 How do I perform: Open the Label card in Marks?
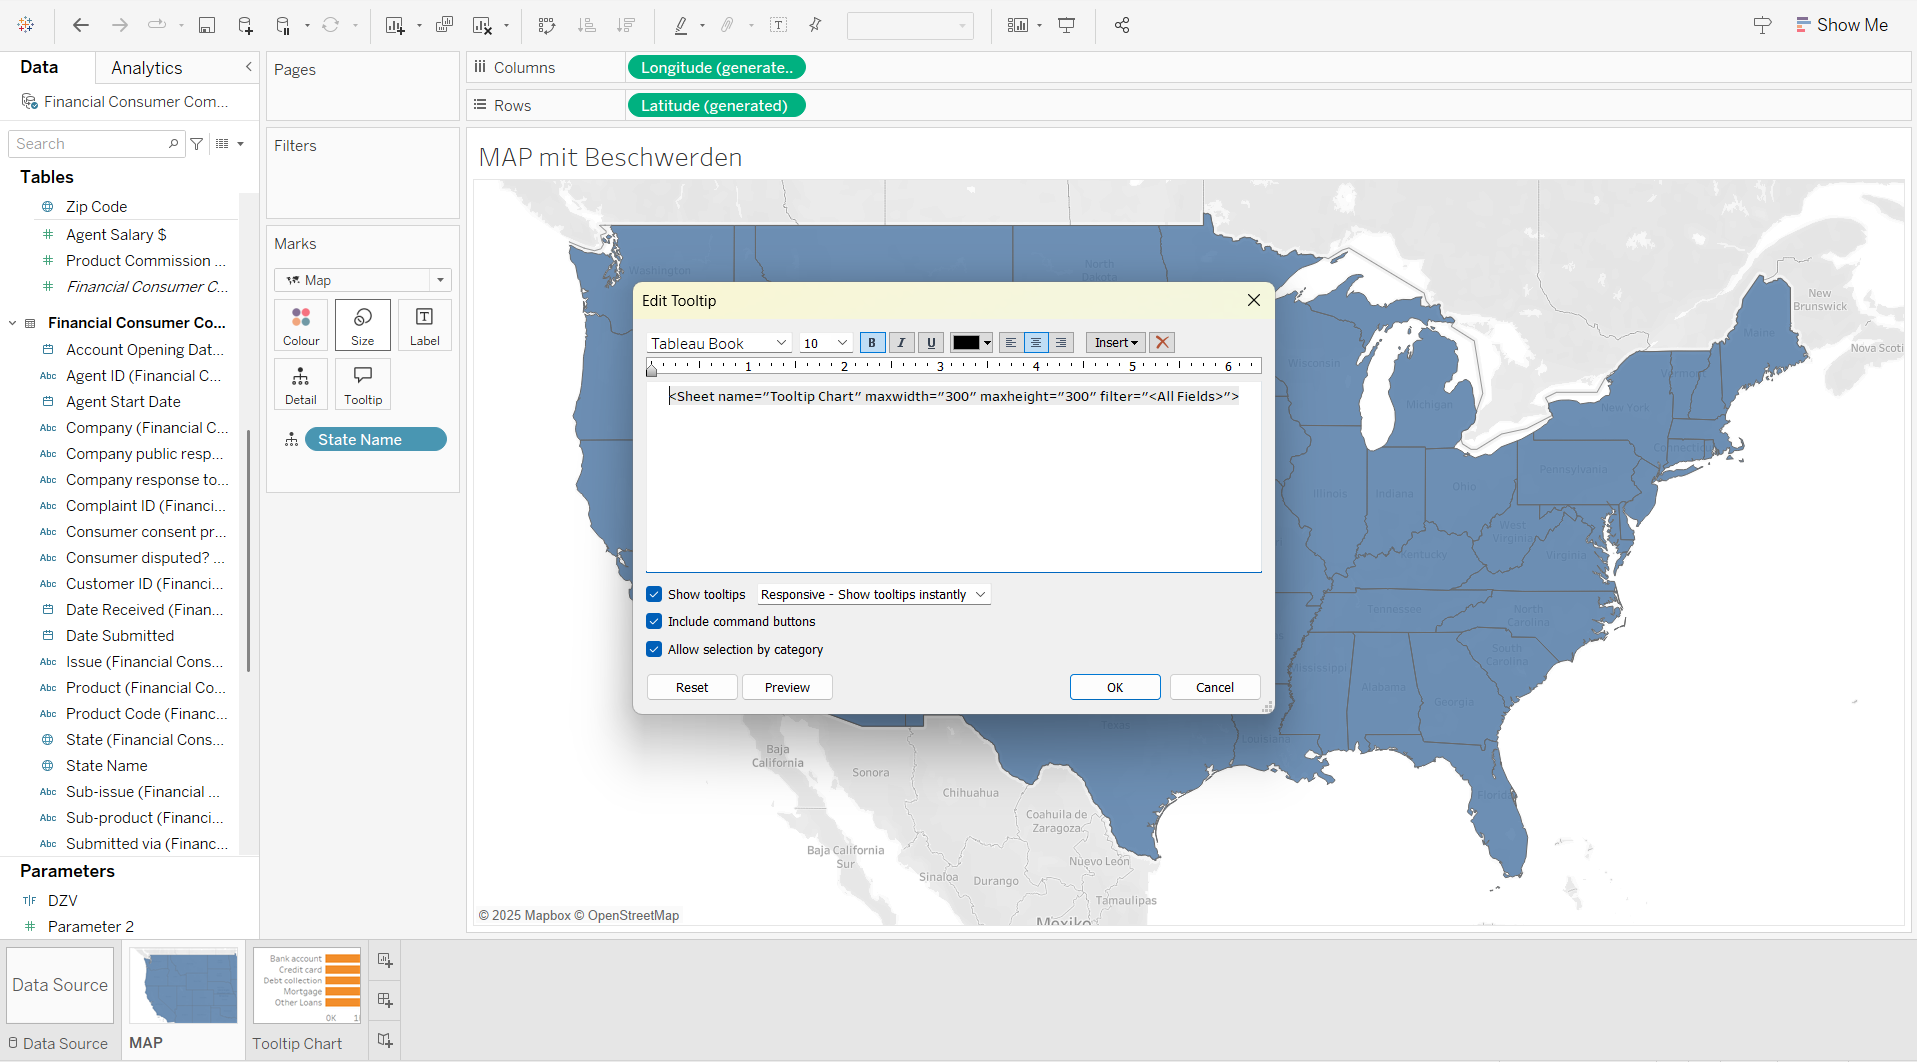(x=424, y=325)
